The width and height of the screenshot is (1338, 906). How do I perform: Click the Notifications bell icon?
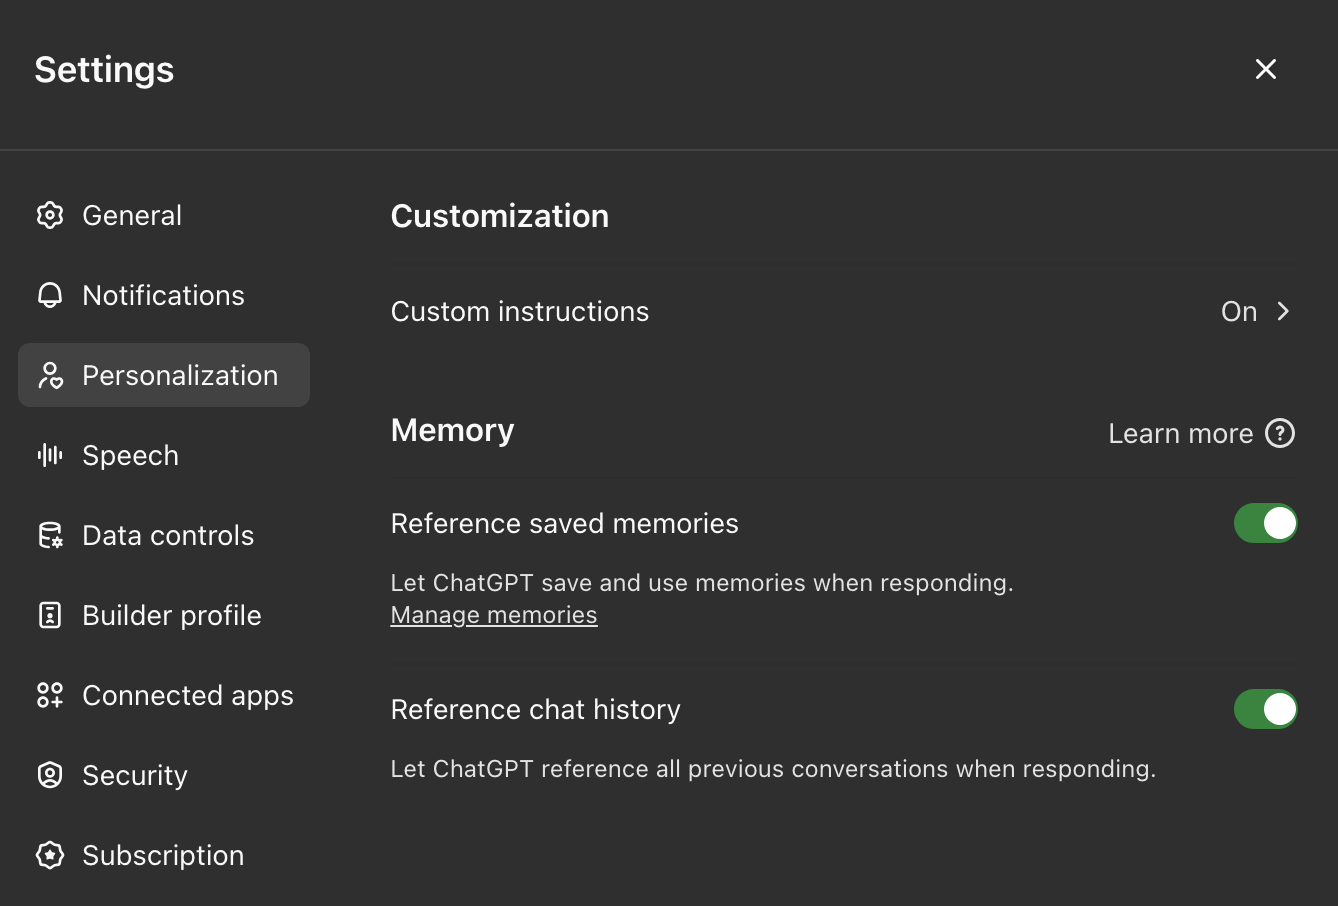tap(50, 295)
